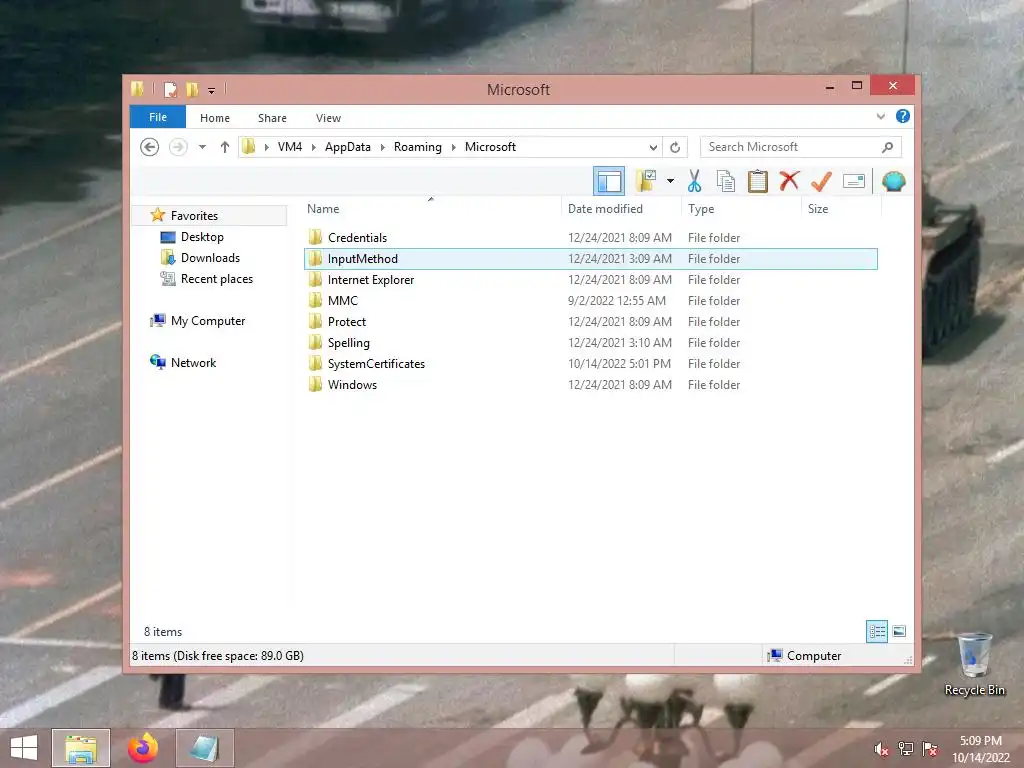Toggle the navigation pane toolbar button
The image size is (1024, 768).
pyautogui.click(x=609, y=181)
